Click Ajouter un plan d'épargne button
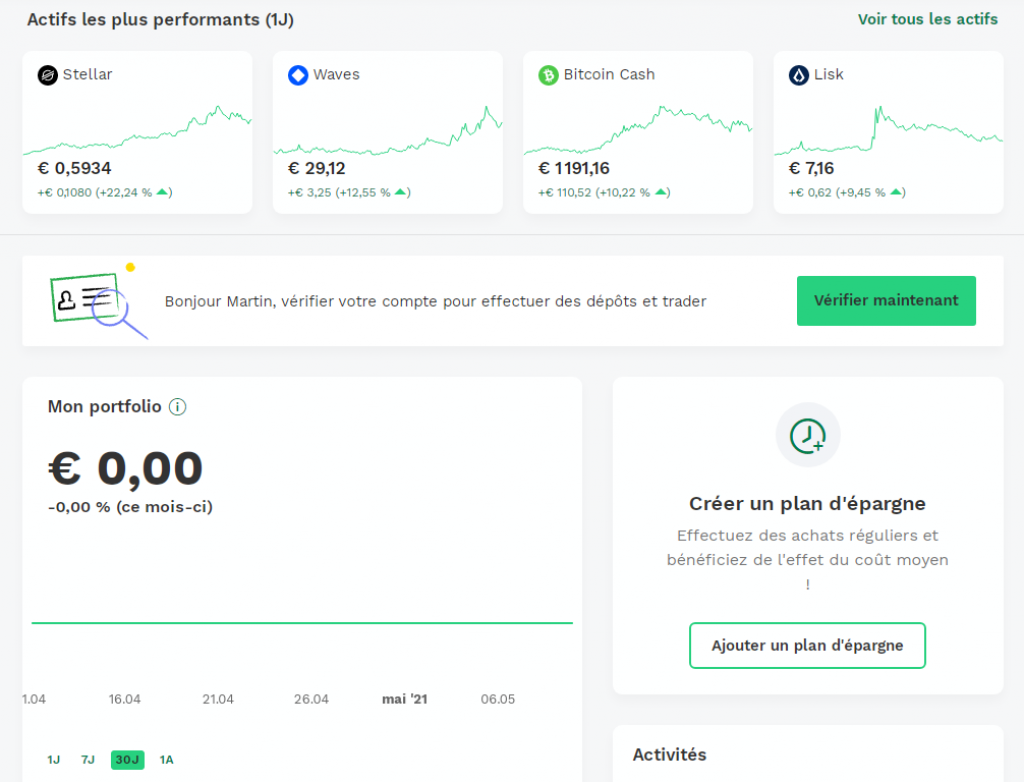Image resolution: width=1024 pixels, height=782 pixels. (x=807, y=646)
